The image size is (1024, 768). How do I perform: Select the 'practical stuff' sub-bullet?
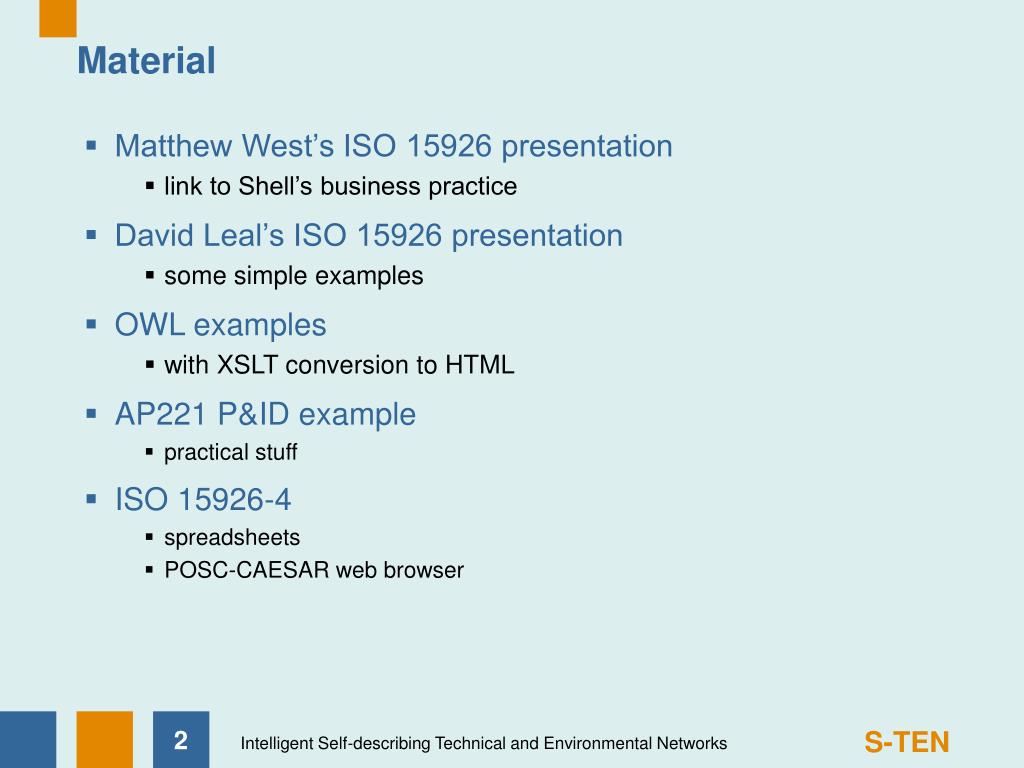pos(231,452)
